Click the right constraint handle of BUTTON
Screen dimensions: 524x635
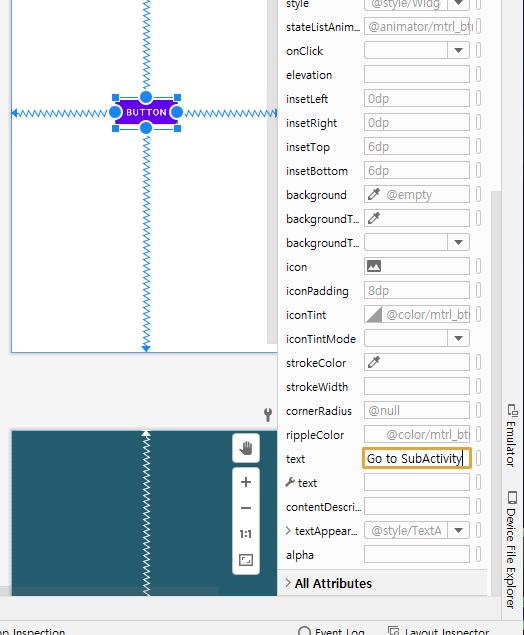[x=177, y=113]
